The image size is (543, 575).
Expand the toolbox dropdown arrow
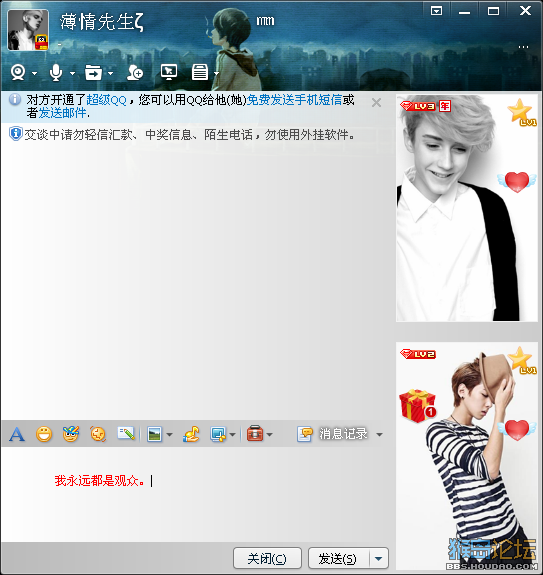click(269, 435)
